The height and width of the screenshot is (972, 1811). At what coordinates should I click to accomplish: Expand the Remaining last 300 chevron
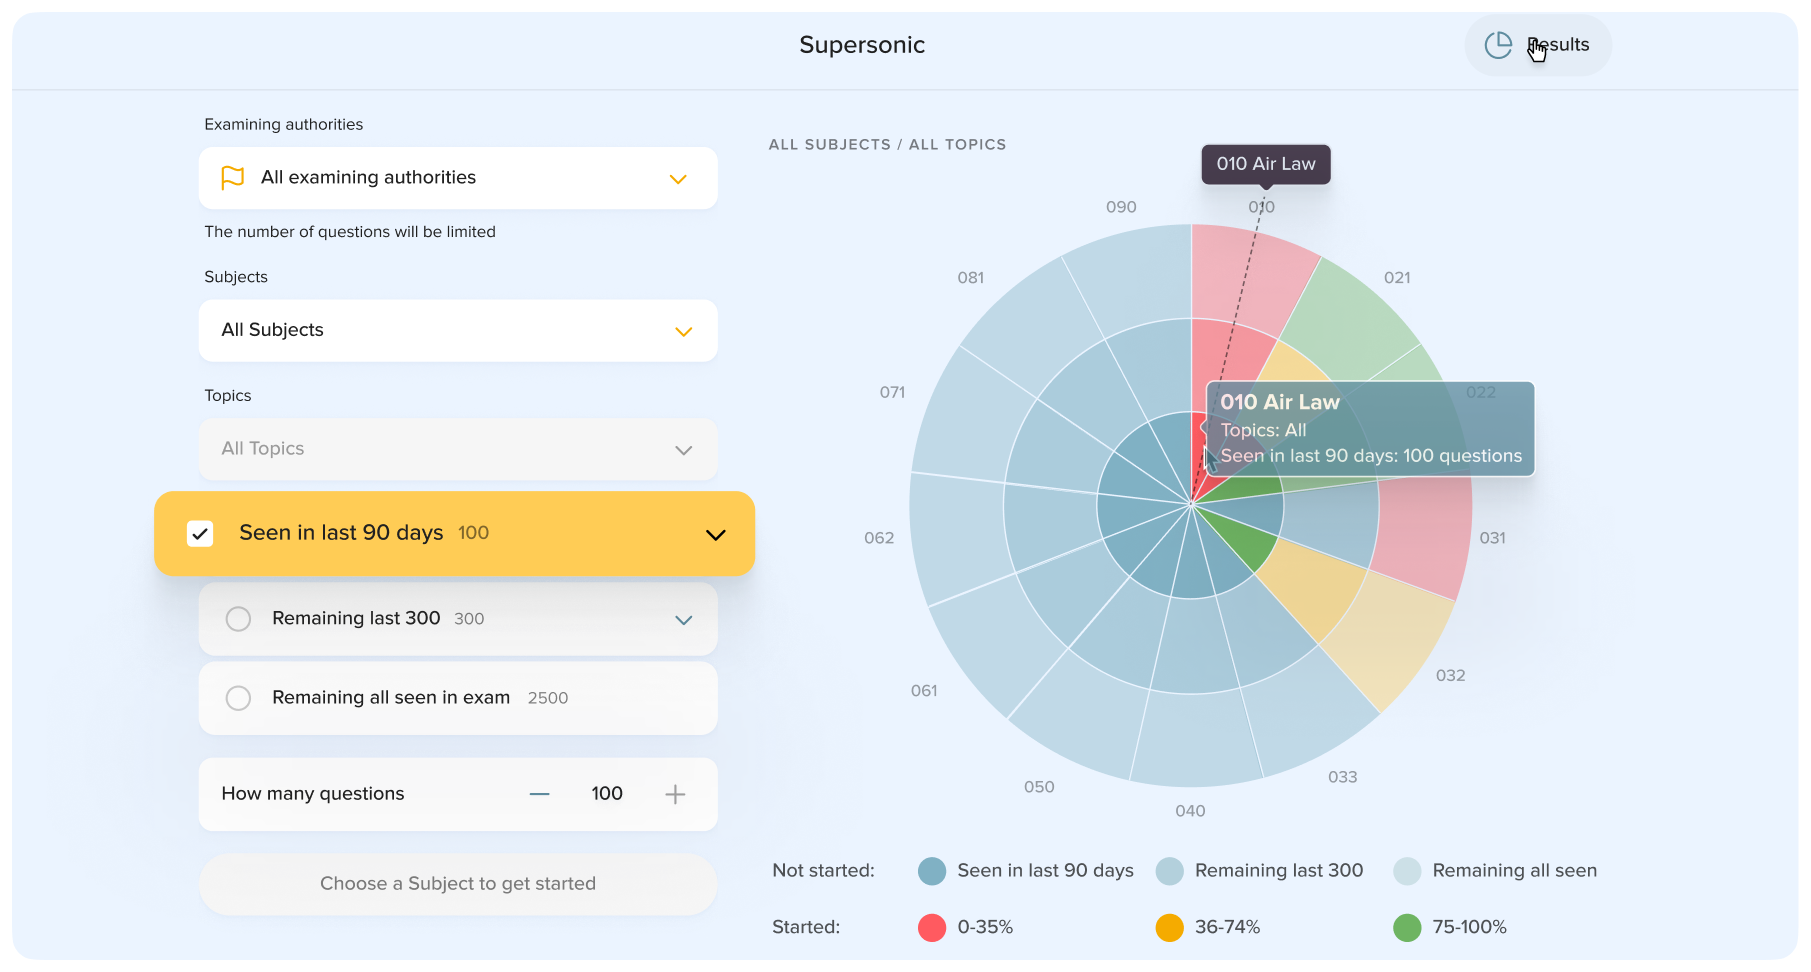tap(683, 620)
